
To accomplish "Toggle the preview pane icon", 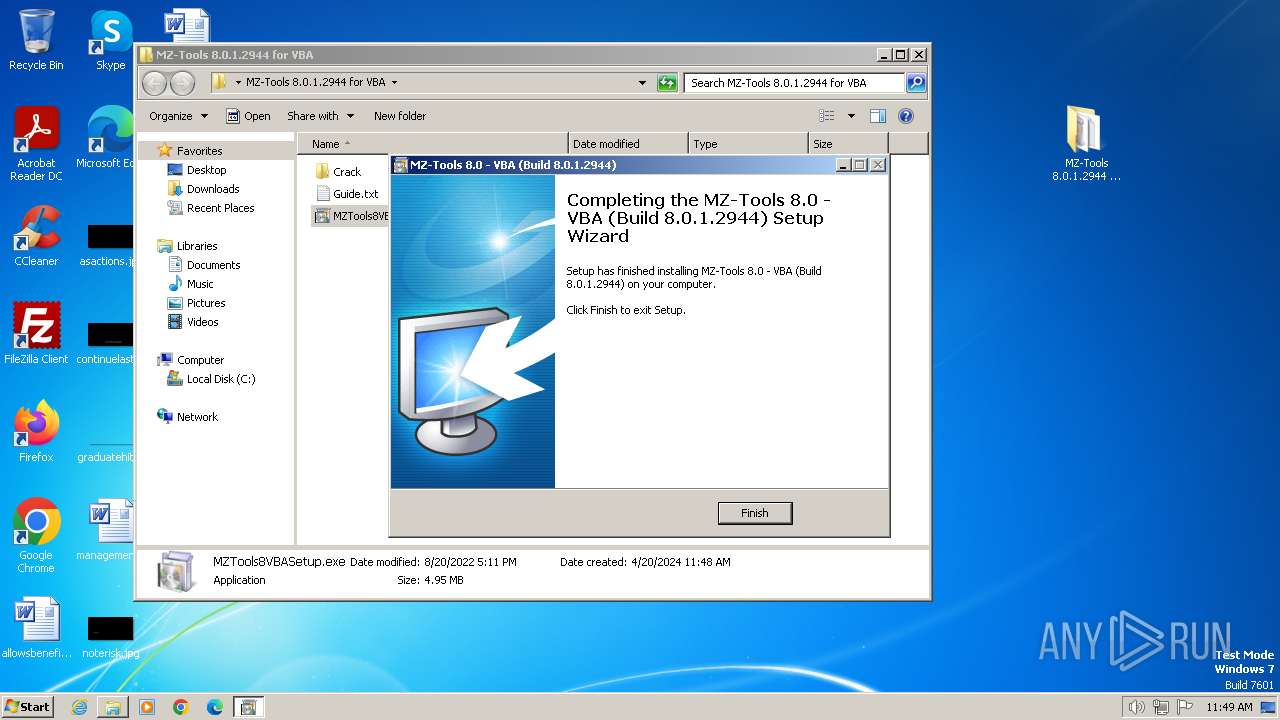I will pyautogui.click(x=878, y=116).
